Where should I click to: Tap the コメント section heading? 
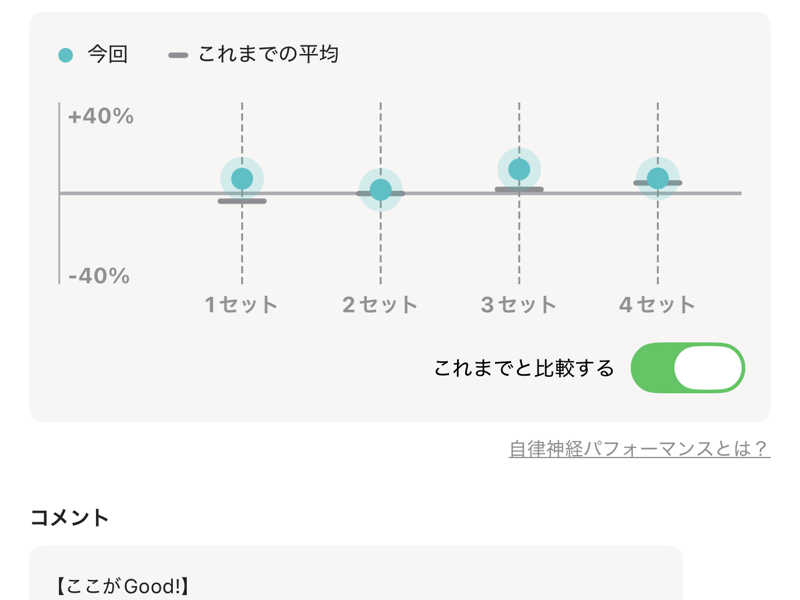point(70,517)
